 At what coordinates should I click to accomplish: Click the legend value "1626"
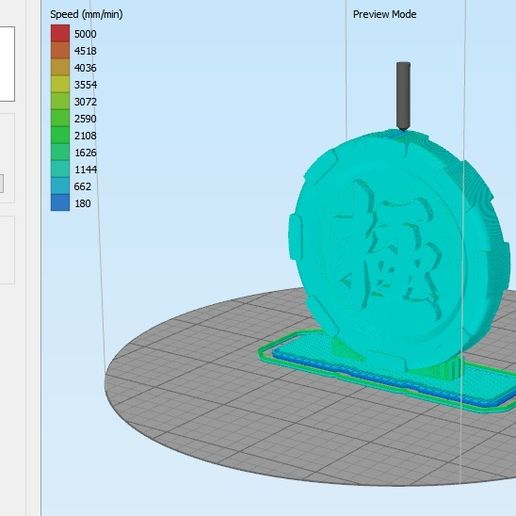pyautogui.click(x=85, y=153)
